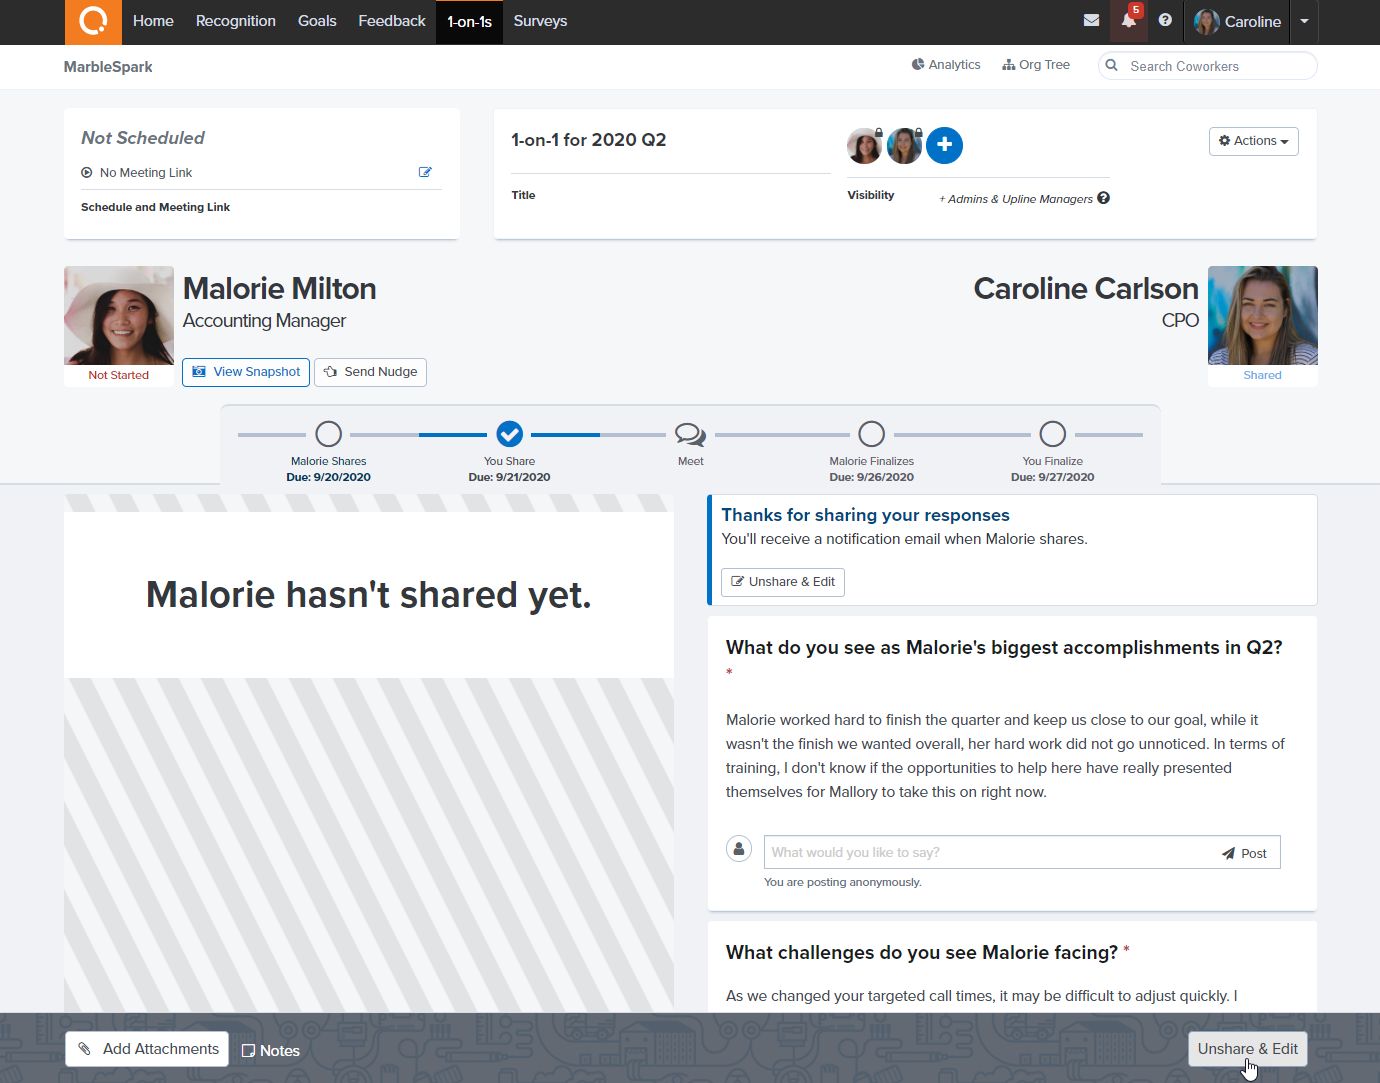Switch to the Goals tab
The image size is (1380, 1083).
point(317,21)
